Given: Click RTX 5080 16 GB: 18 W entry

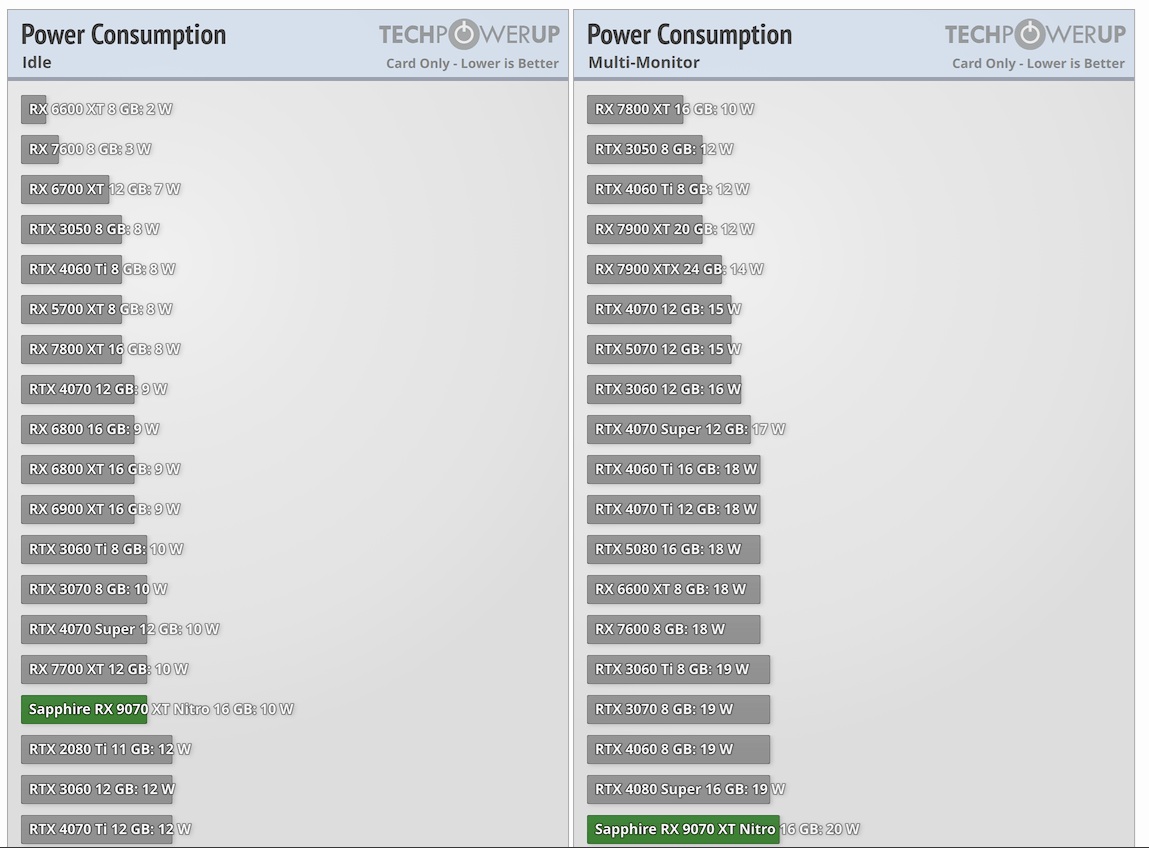Looking at the screenshot, I should (674, 549).
